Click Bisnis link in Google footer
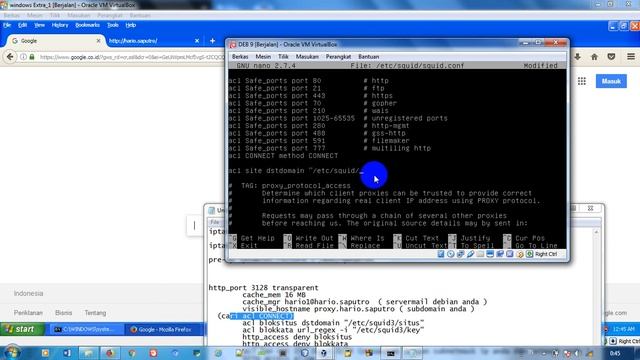 63,313
